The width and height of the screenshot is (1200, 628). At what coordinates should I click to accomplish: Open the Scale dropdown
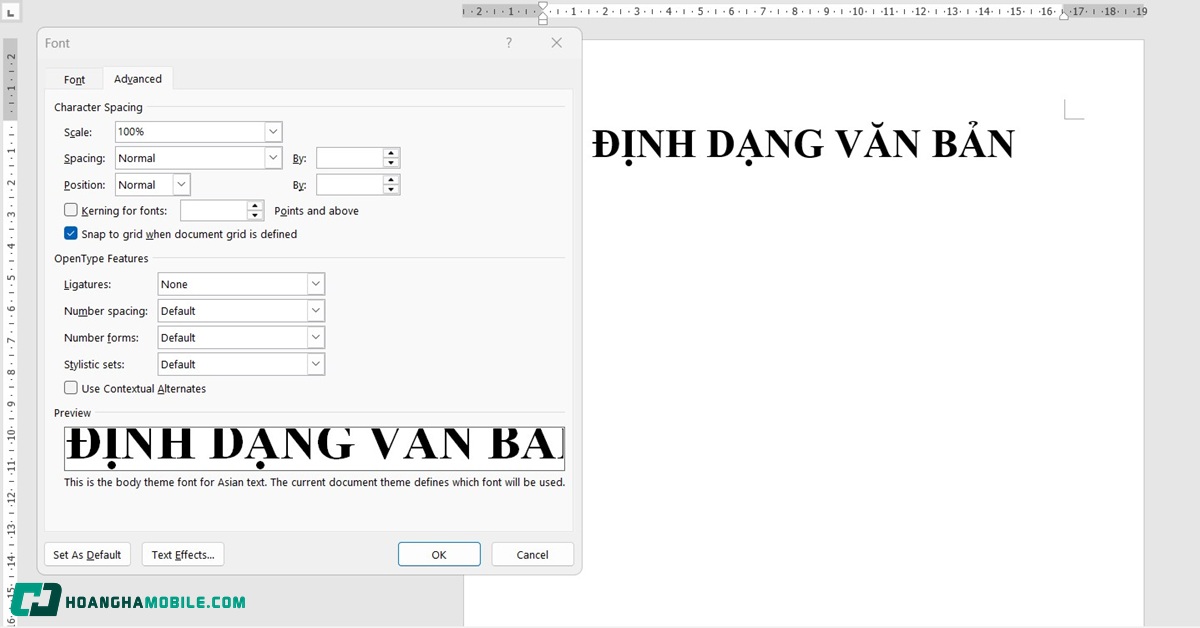(x=273, y=131)
